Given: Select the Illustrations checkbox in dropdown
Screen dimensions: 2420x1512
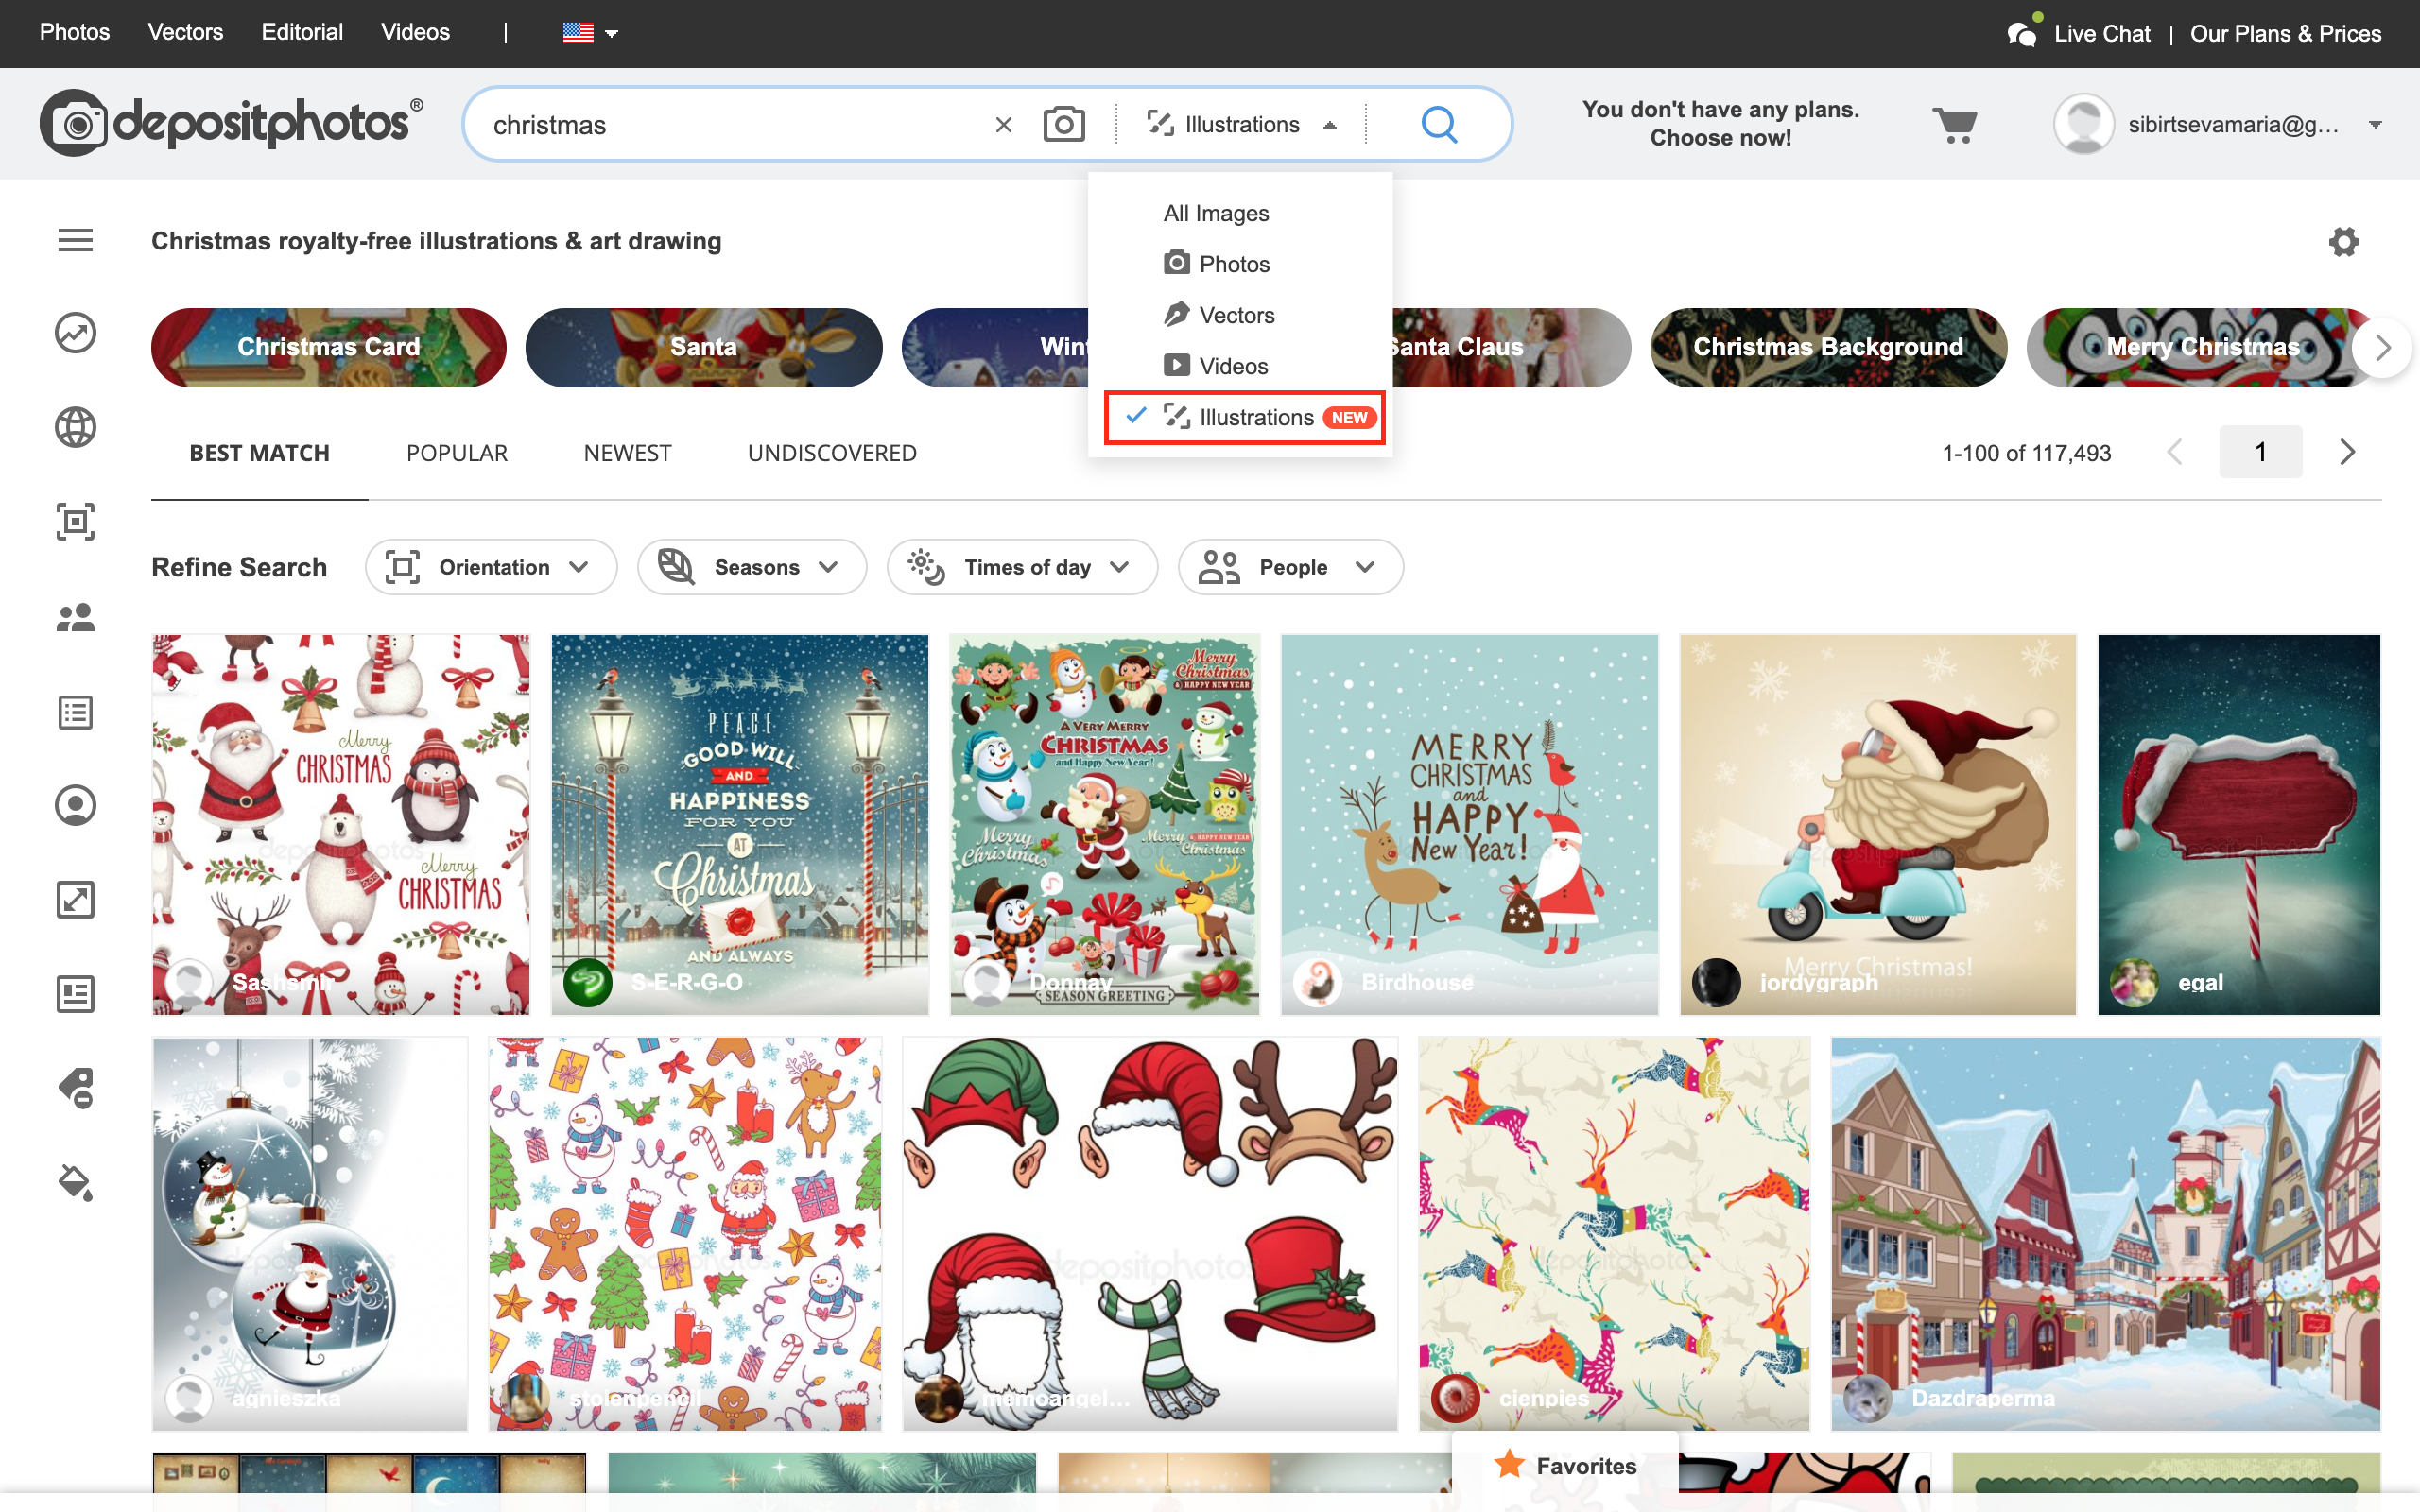Looking at the screenshot, I should click(x=1134, y=417).
